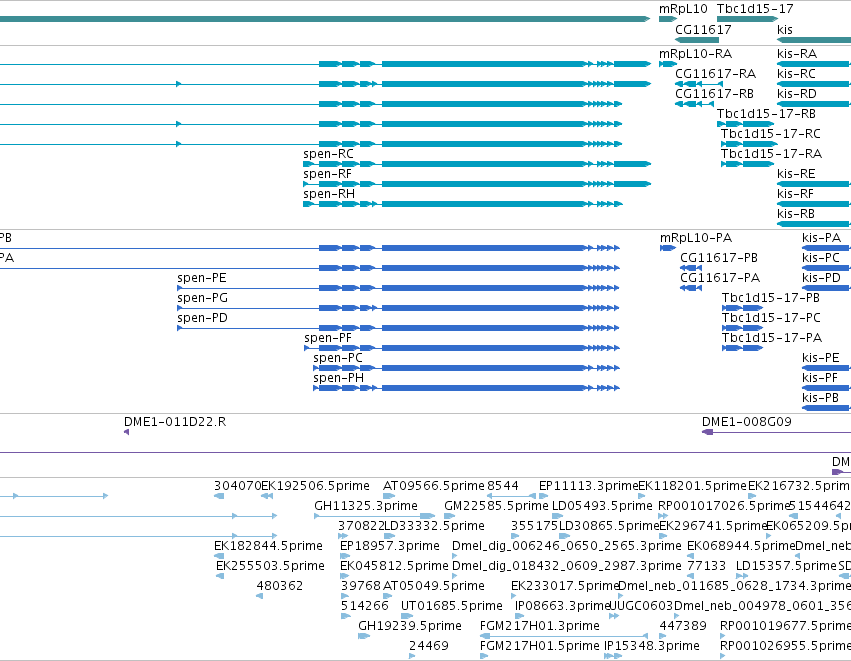851x661 pixels.
Task: Click the EP11113.3prime EST label
Action: point(588,486)
